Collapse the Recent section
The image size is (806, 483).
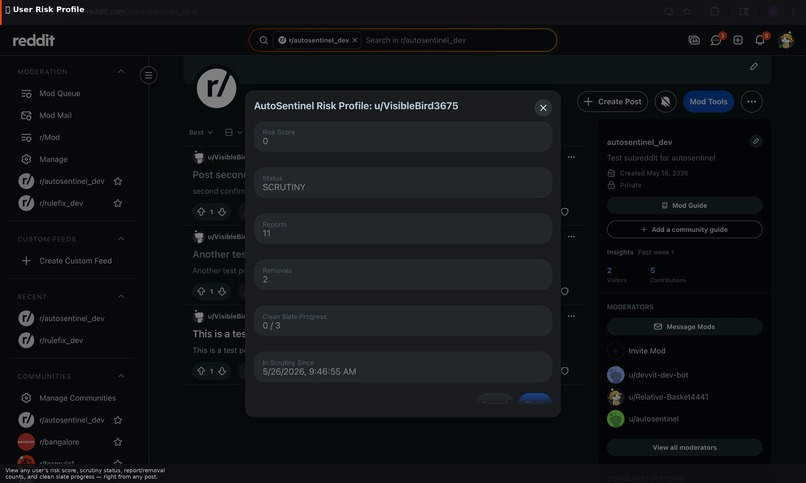point(121,296)
